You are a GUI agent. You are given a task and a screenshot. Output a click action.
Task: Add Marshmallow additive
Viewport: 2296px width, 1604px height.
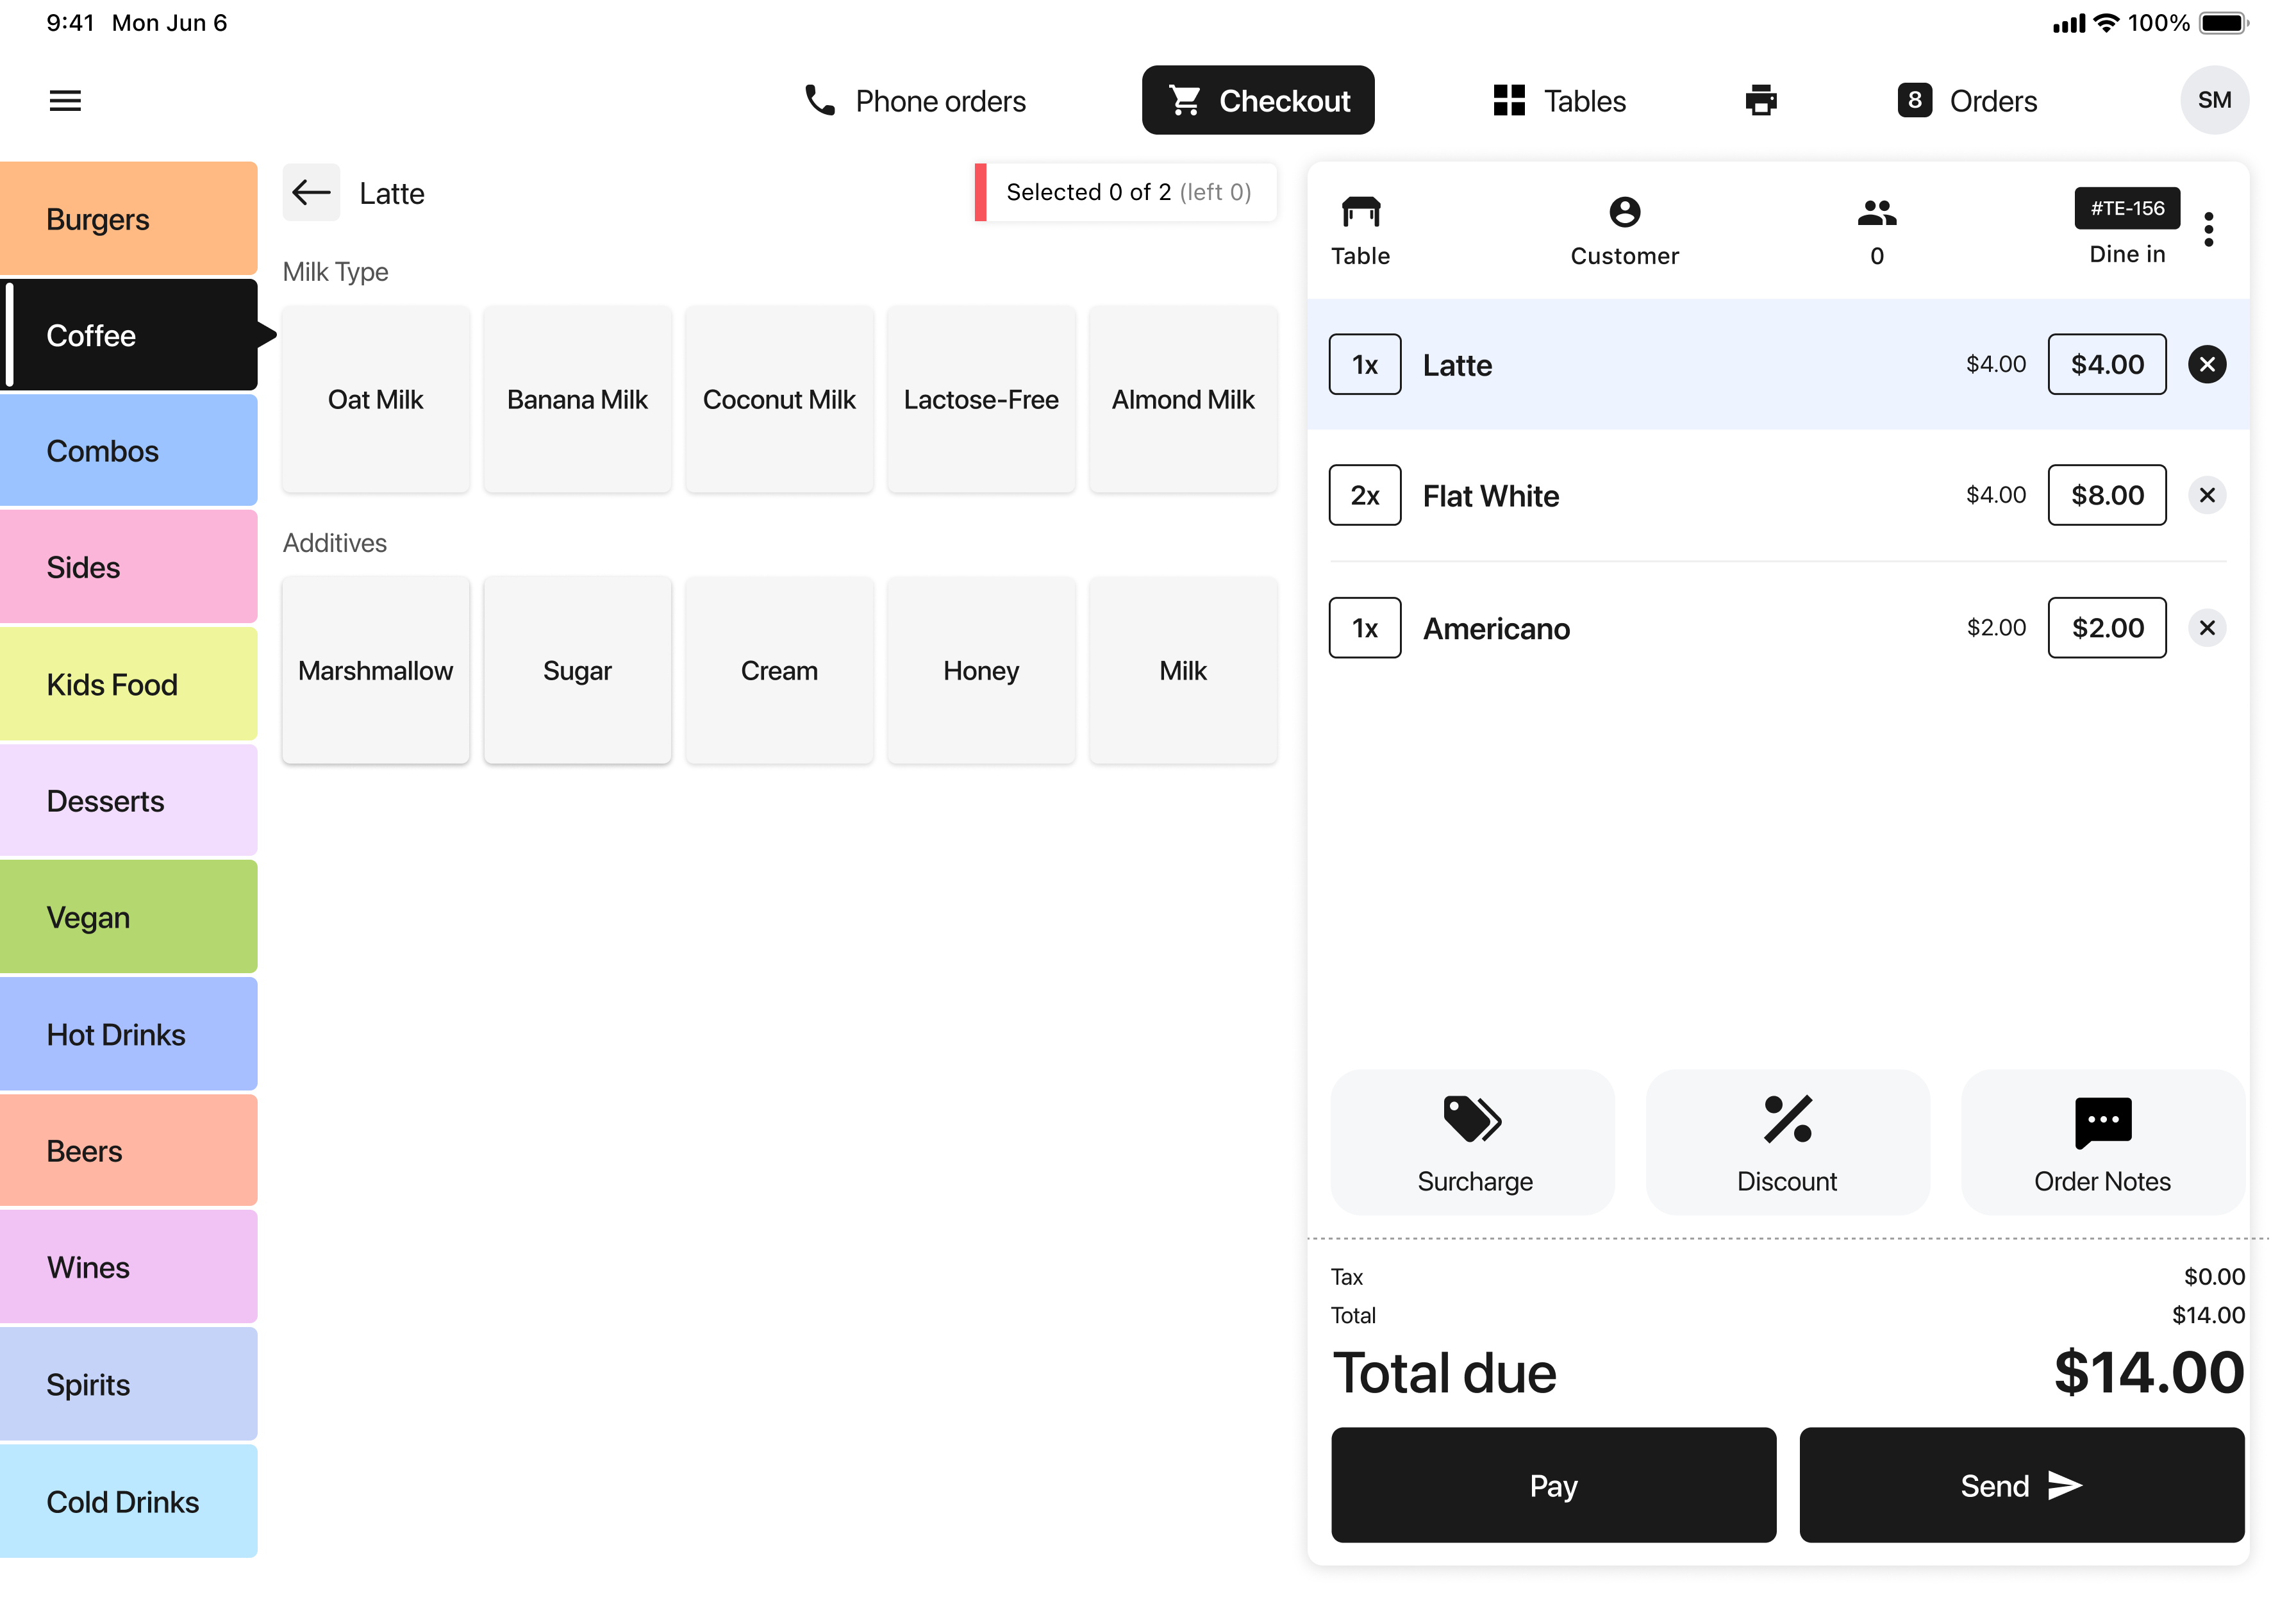coord(376,670)
